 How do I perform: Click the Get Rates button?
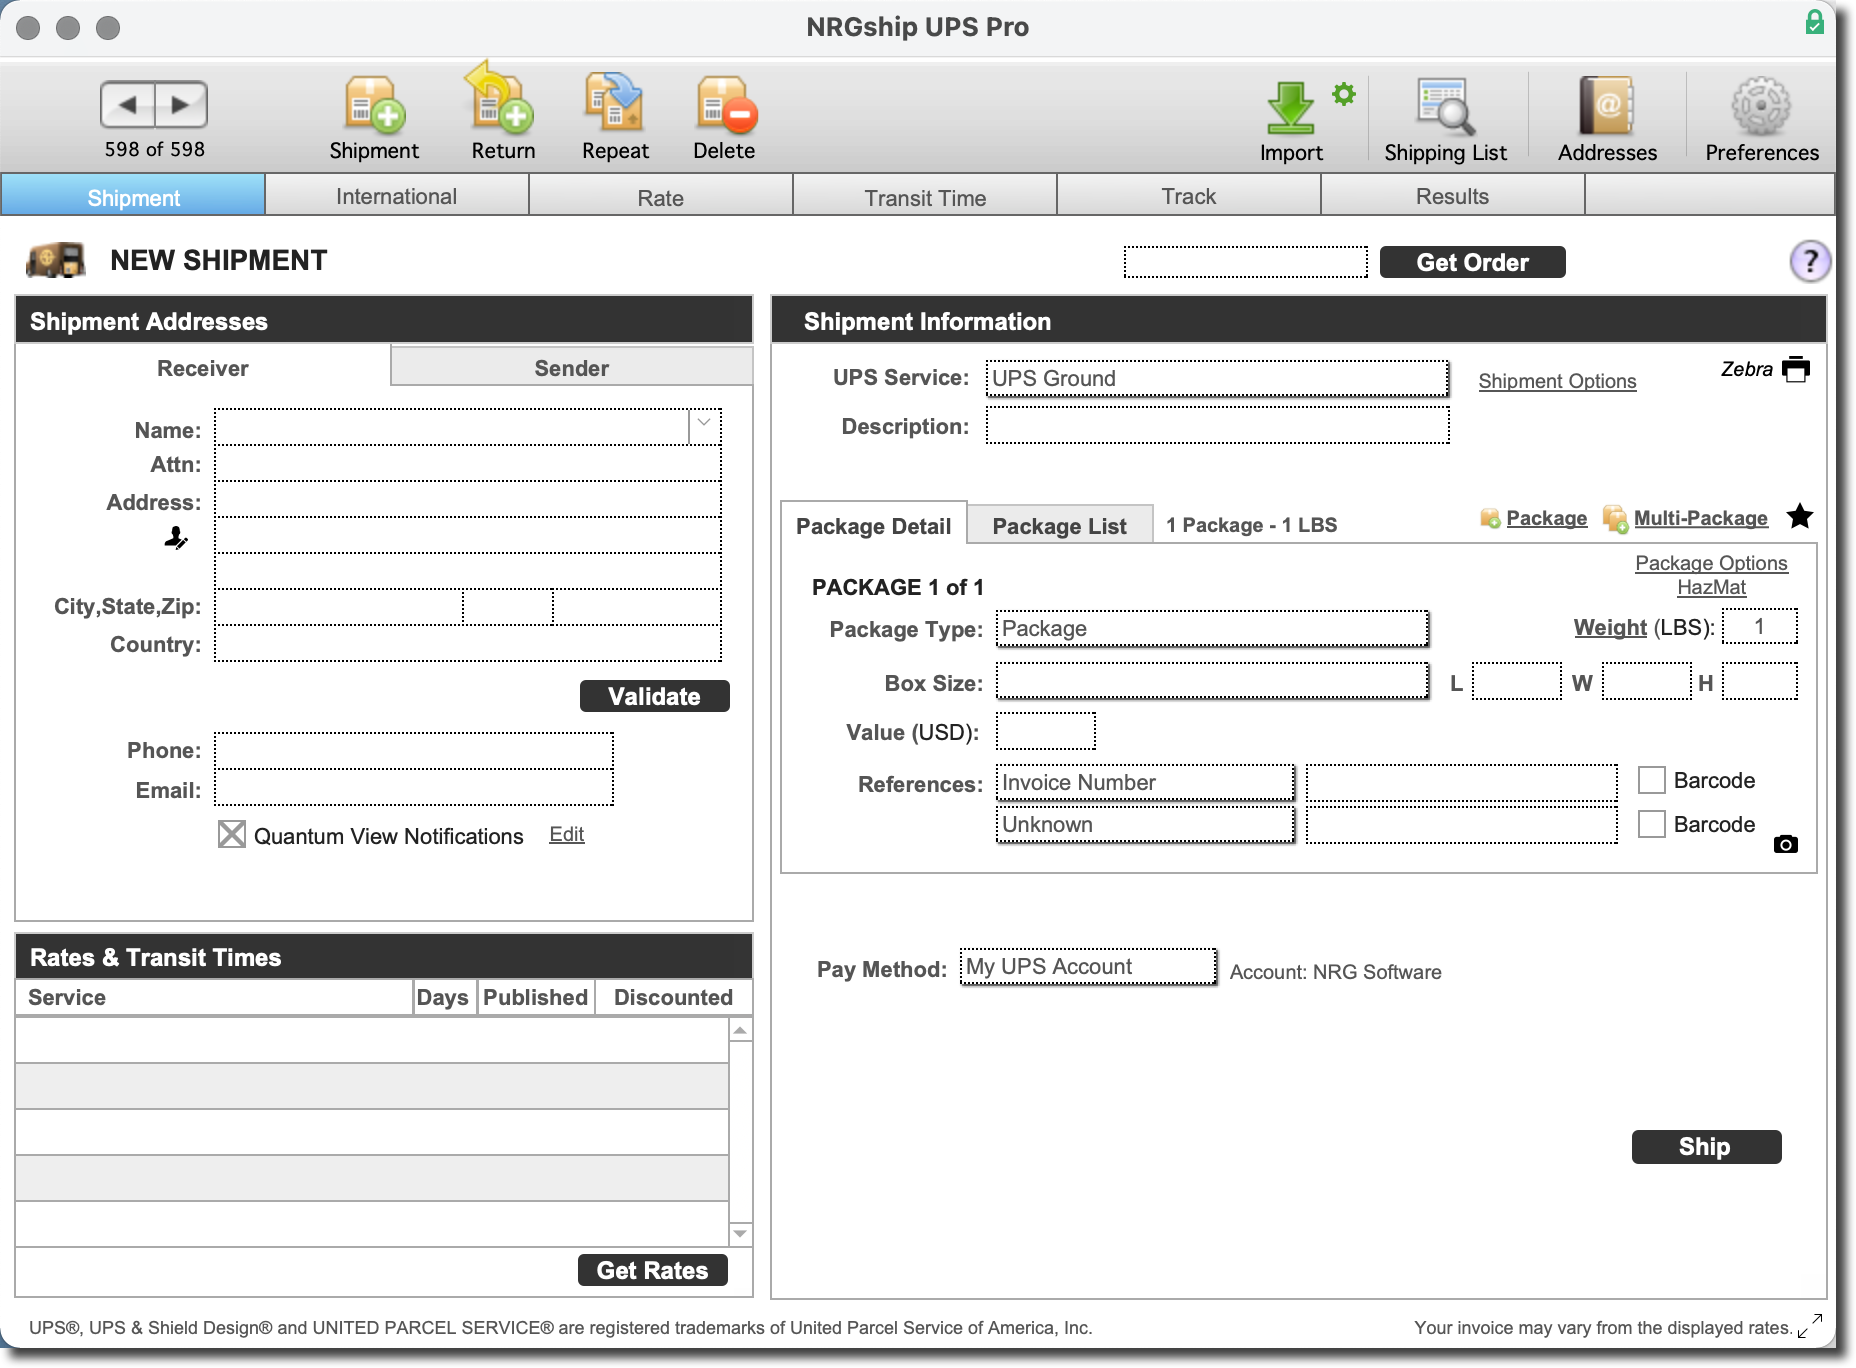tap(652, 1270)
